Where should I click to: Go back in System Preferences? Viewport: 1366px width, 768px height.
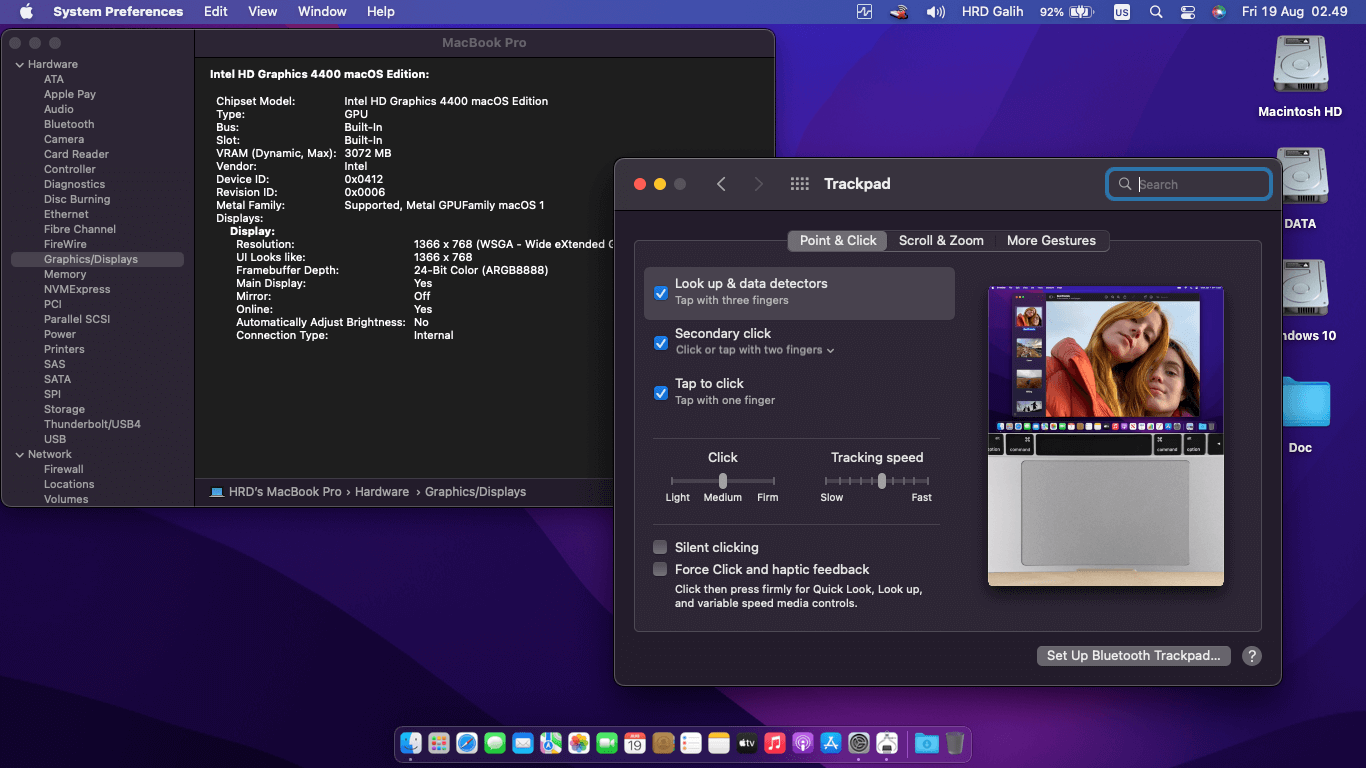click(721, 184)
